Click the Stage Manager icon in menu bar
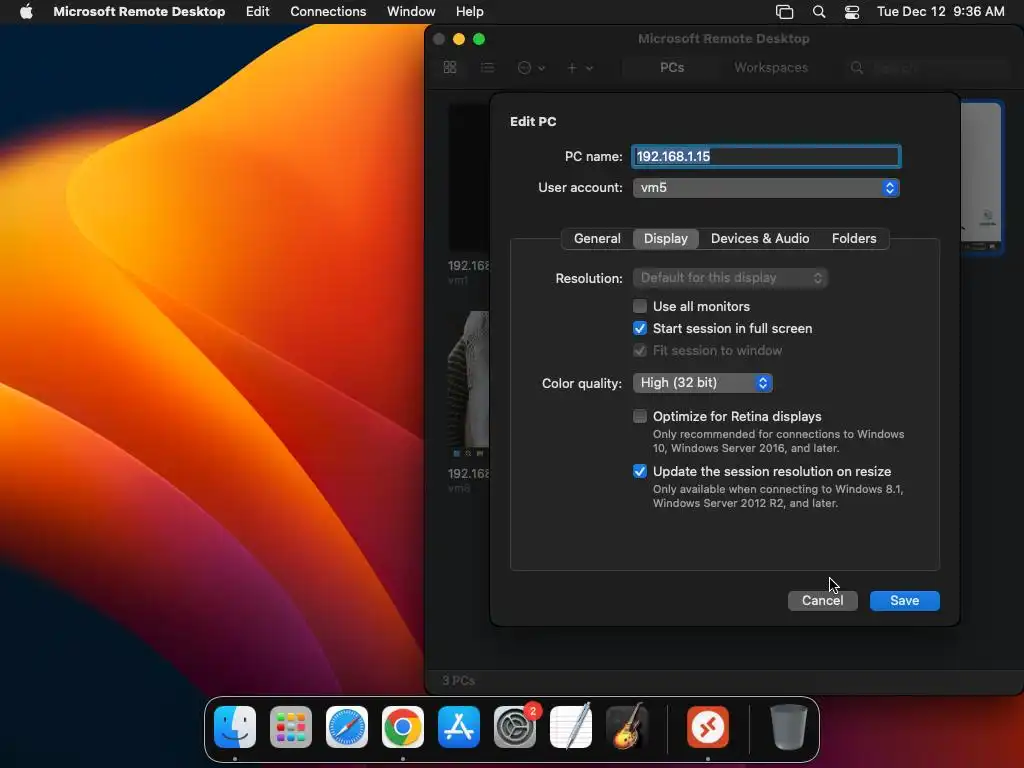 (x=784, y=12)
